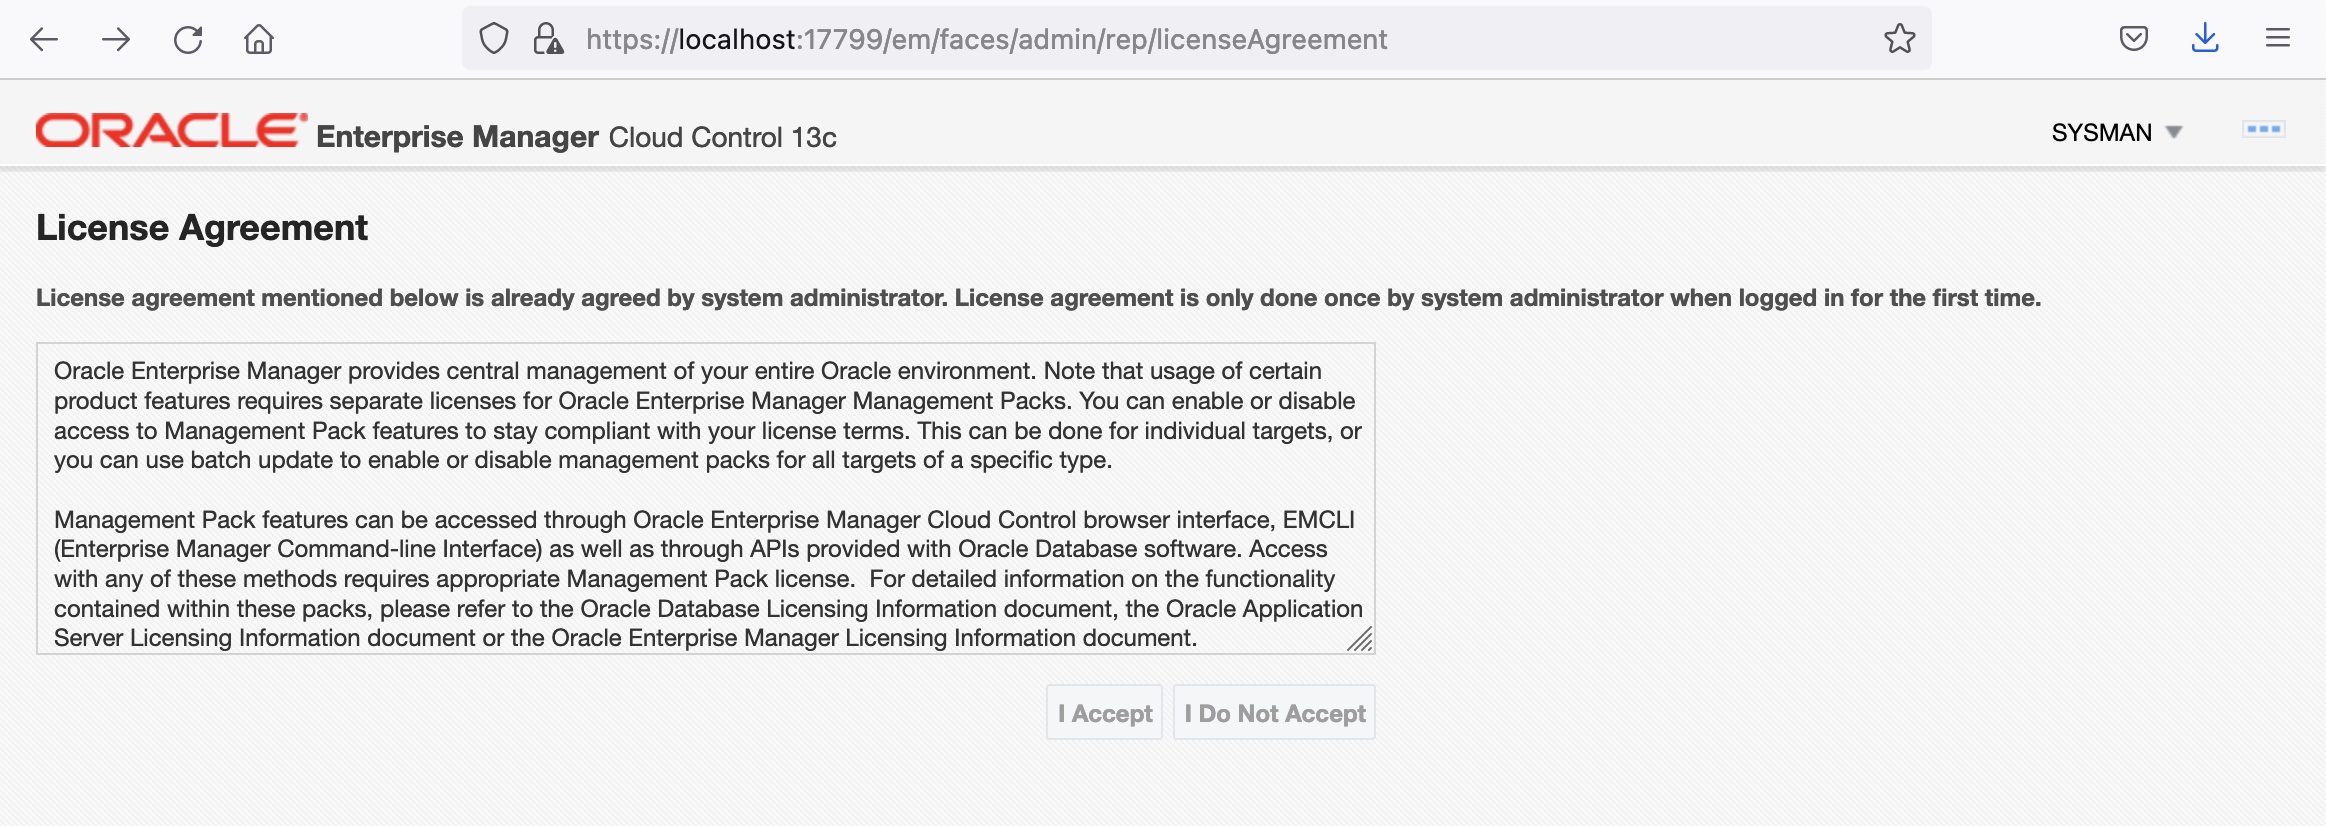Save page with the Pocket icon
The width and height of the screenshot is (2326, 826).
(2135, 38)
